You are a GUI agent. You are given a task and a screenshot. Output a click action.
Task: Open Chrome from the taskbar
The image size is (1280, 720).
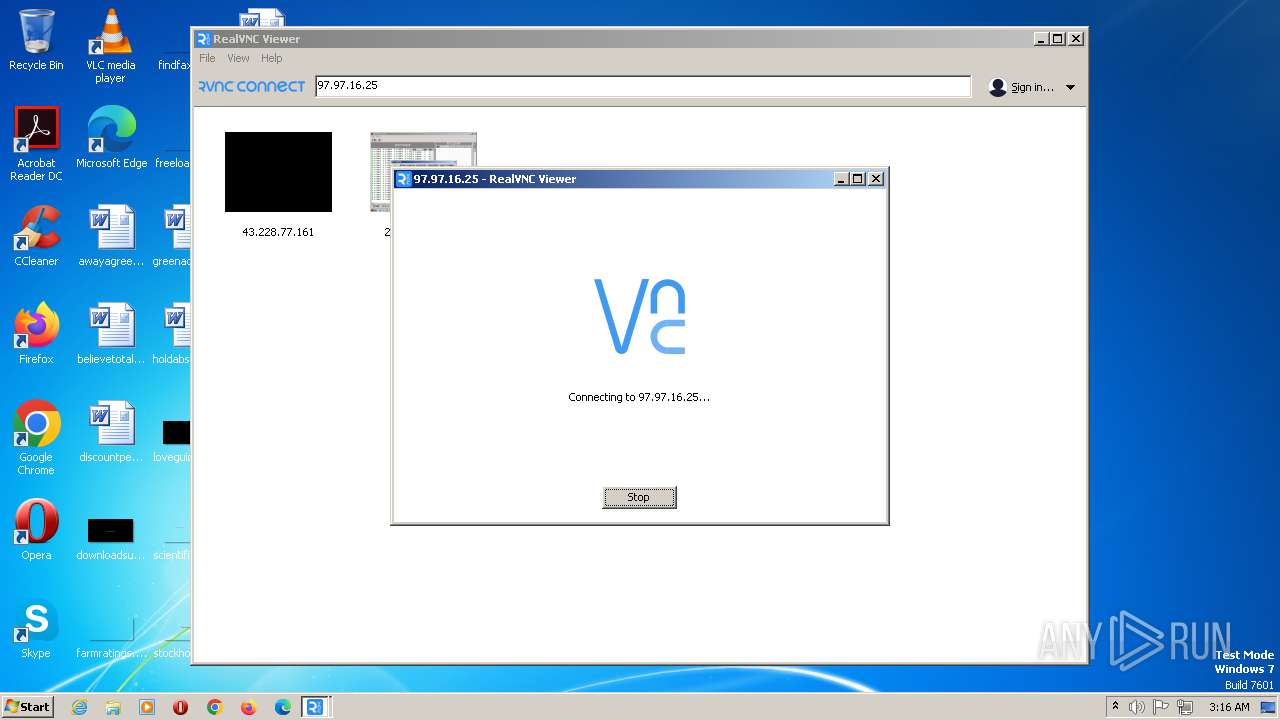214,707
